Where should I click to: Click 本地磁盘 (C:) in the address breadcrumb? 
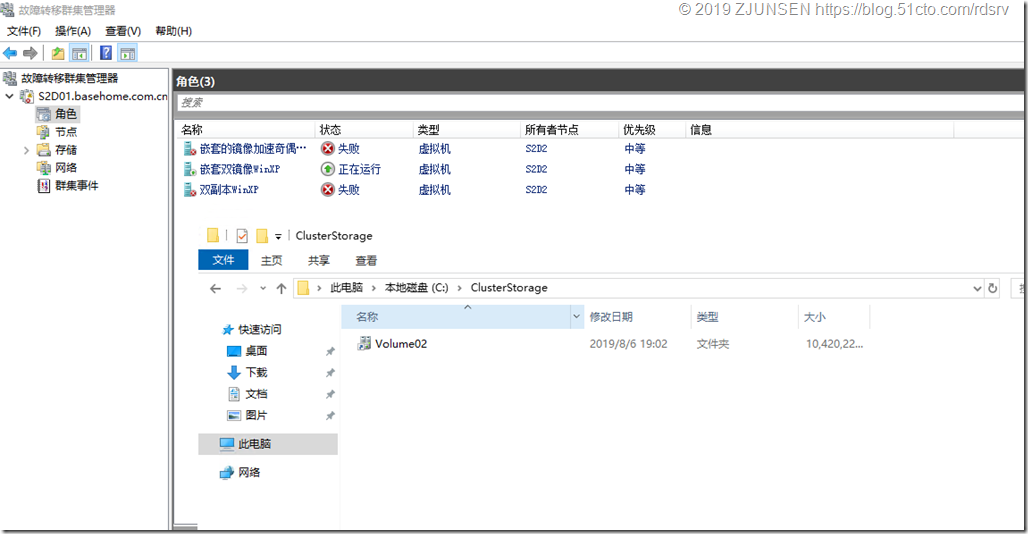pos(416,288)
